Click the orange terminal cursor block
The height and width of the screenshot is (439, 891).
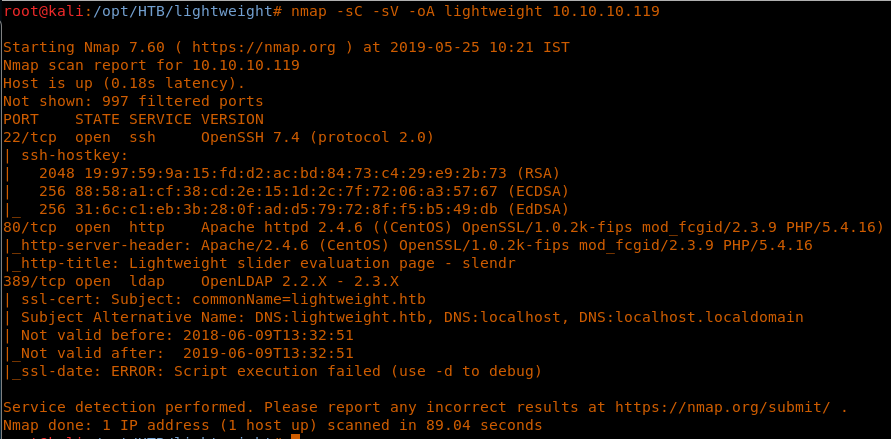click(295, 436)
